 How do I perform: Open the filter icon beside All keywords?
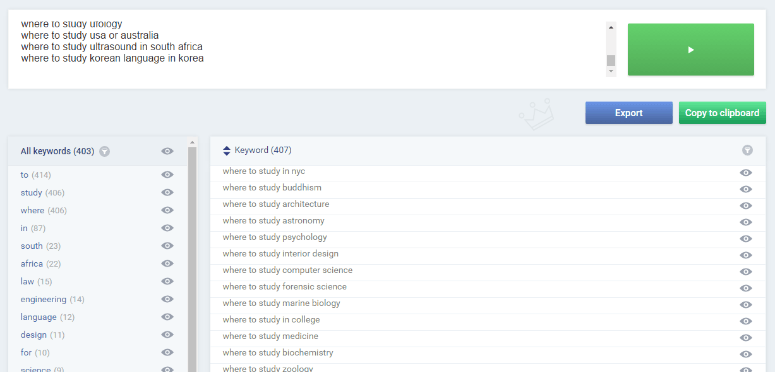pos(104,151)
